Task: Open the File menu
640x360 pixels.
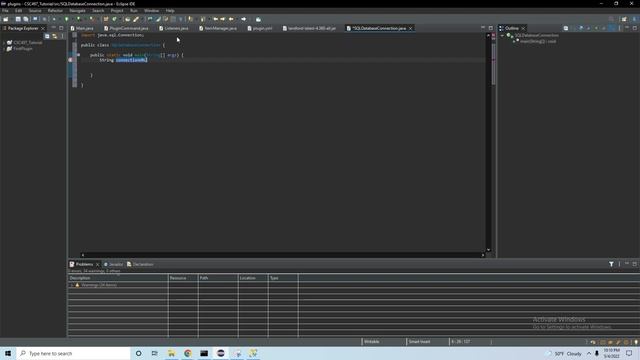Action: point(5,11)
